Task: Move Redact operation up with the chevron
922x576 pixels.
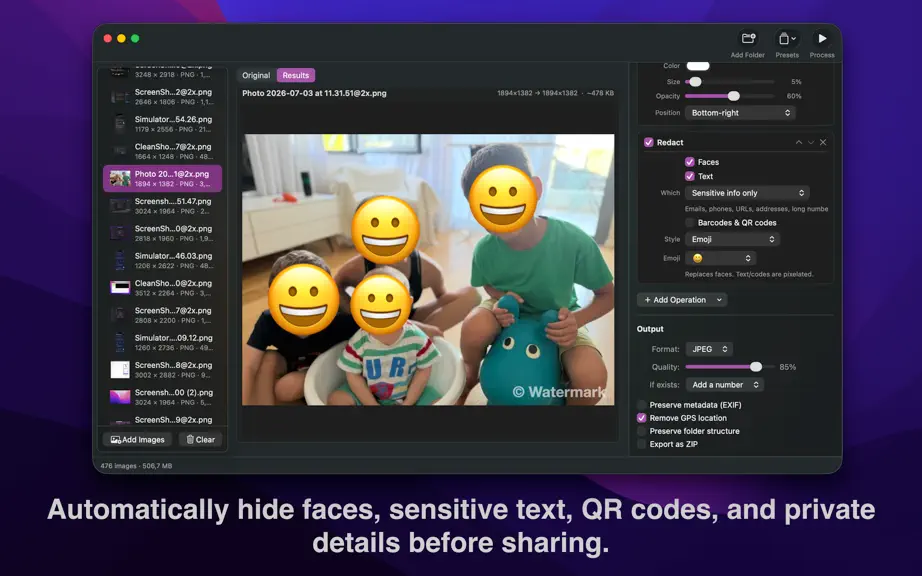Action: coord(799,142)
